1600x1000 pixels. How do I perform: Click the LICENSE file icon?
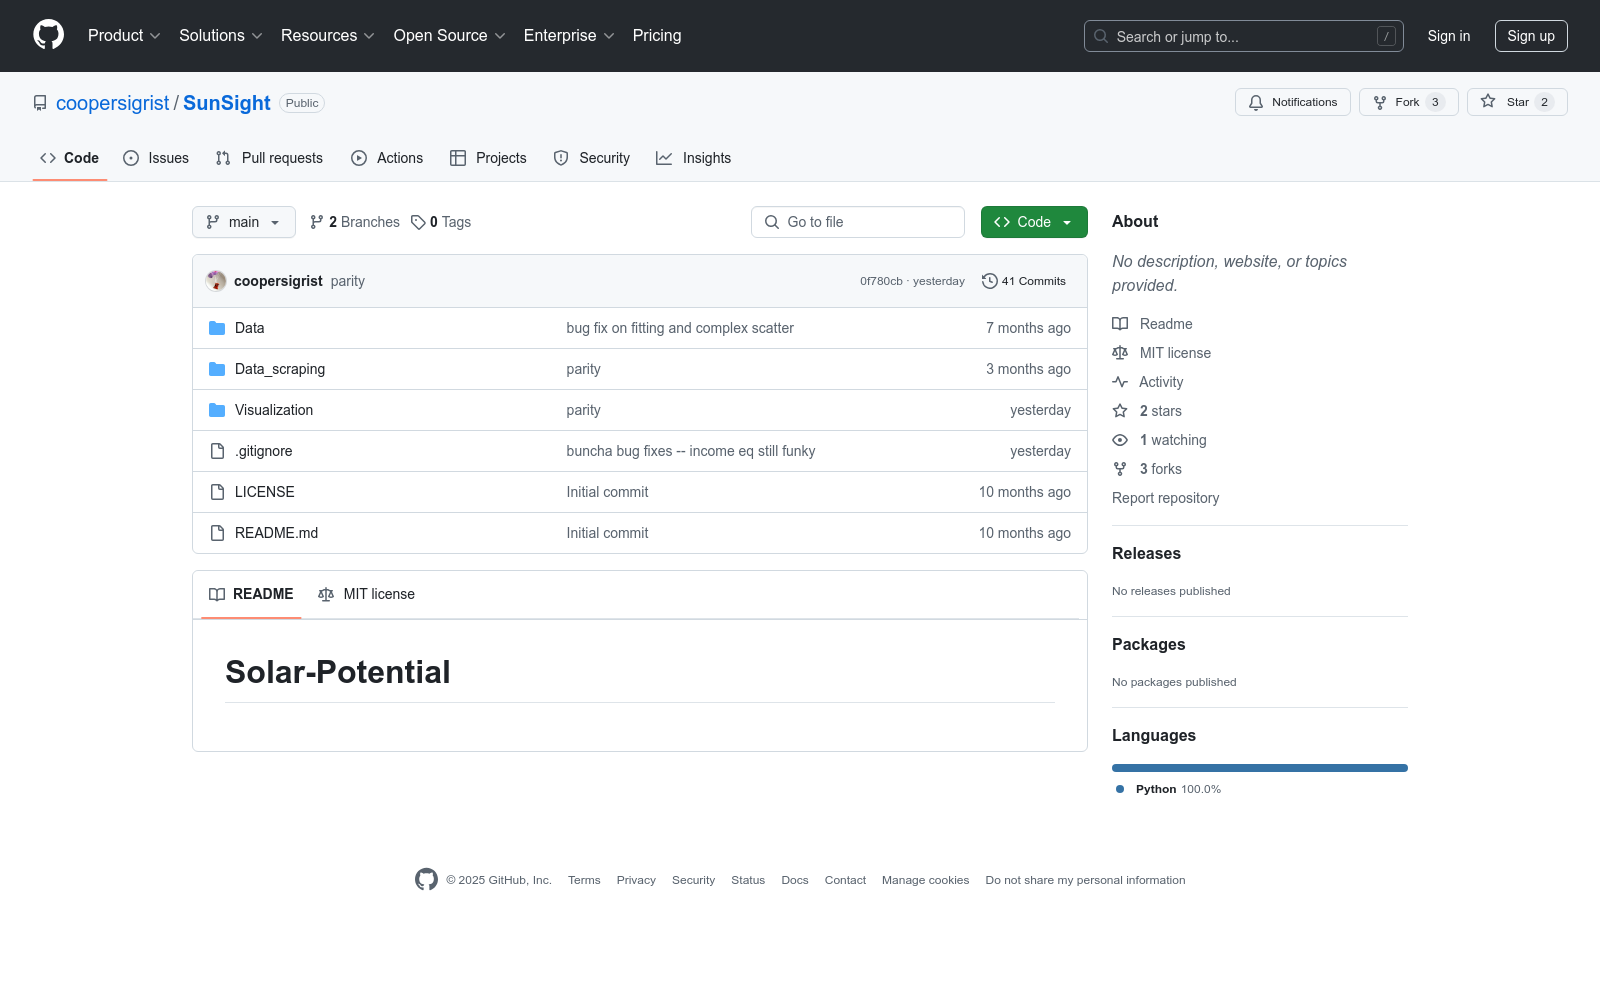click(x=217, y=492)
